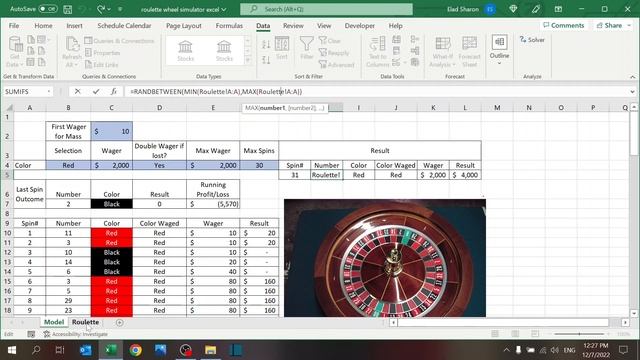Click the Properties button in Queries group

pyautogui.click(x=103, y=53)
